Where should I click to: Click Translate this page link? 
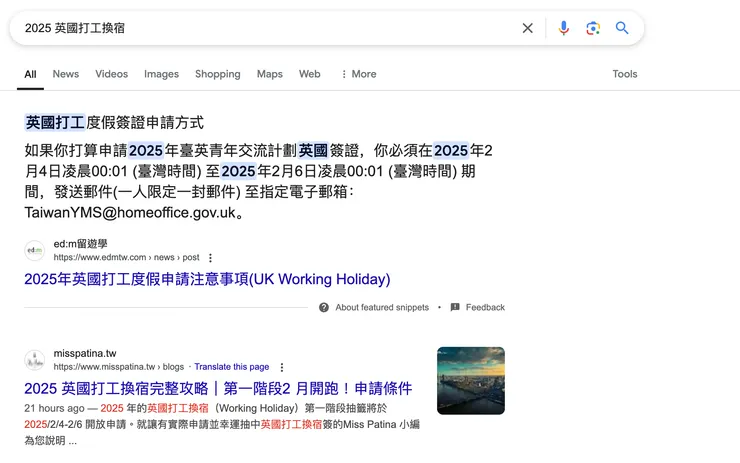click(x=232, y=367)
